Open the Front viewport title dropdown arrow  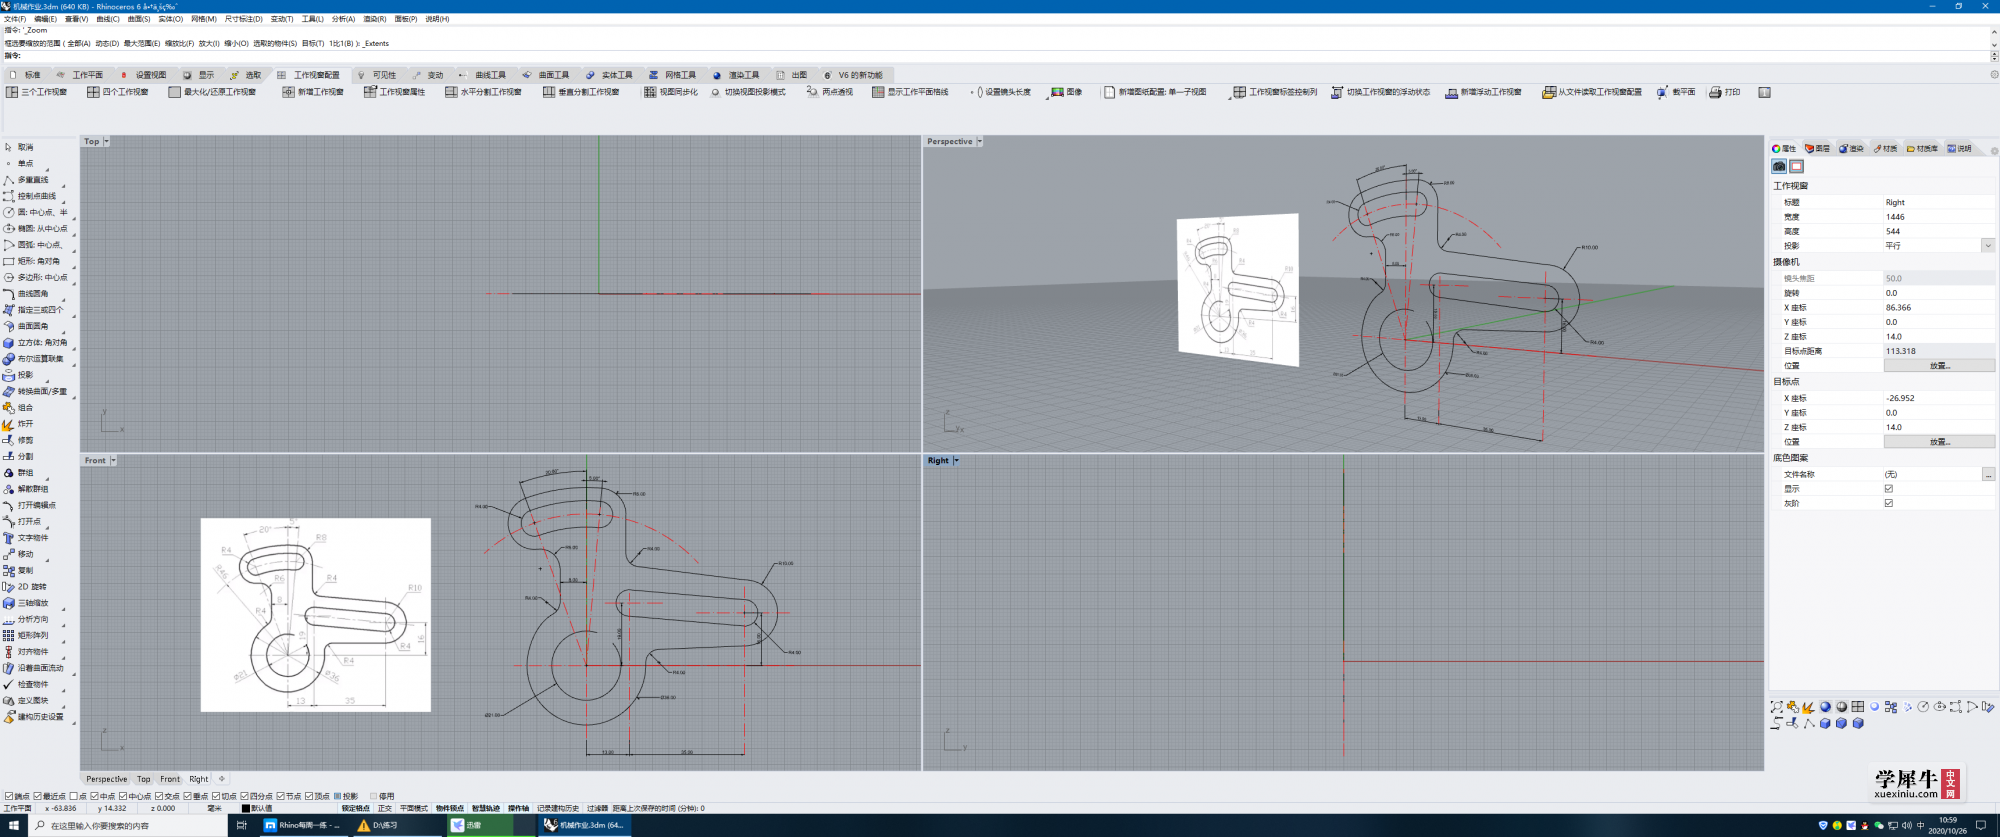113,460
